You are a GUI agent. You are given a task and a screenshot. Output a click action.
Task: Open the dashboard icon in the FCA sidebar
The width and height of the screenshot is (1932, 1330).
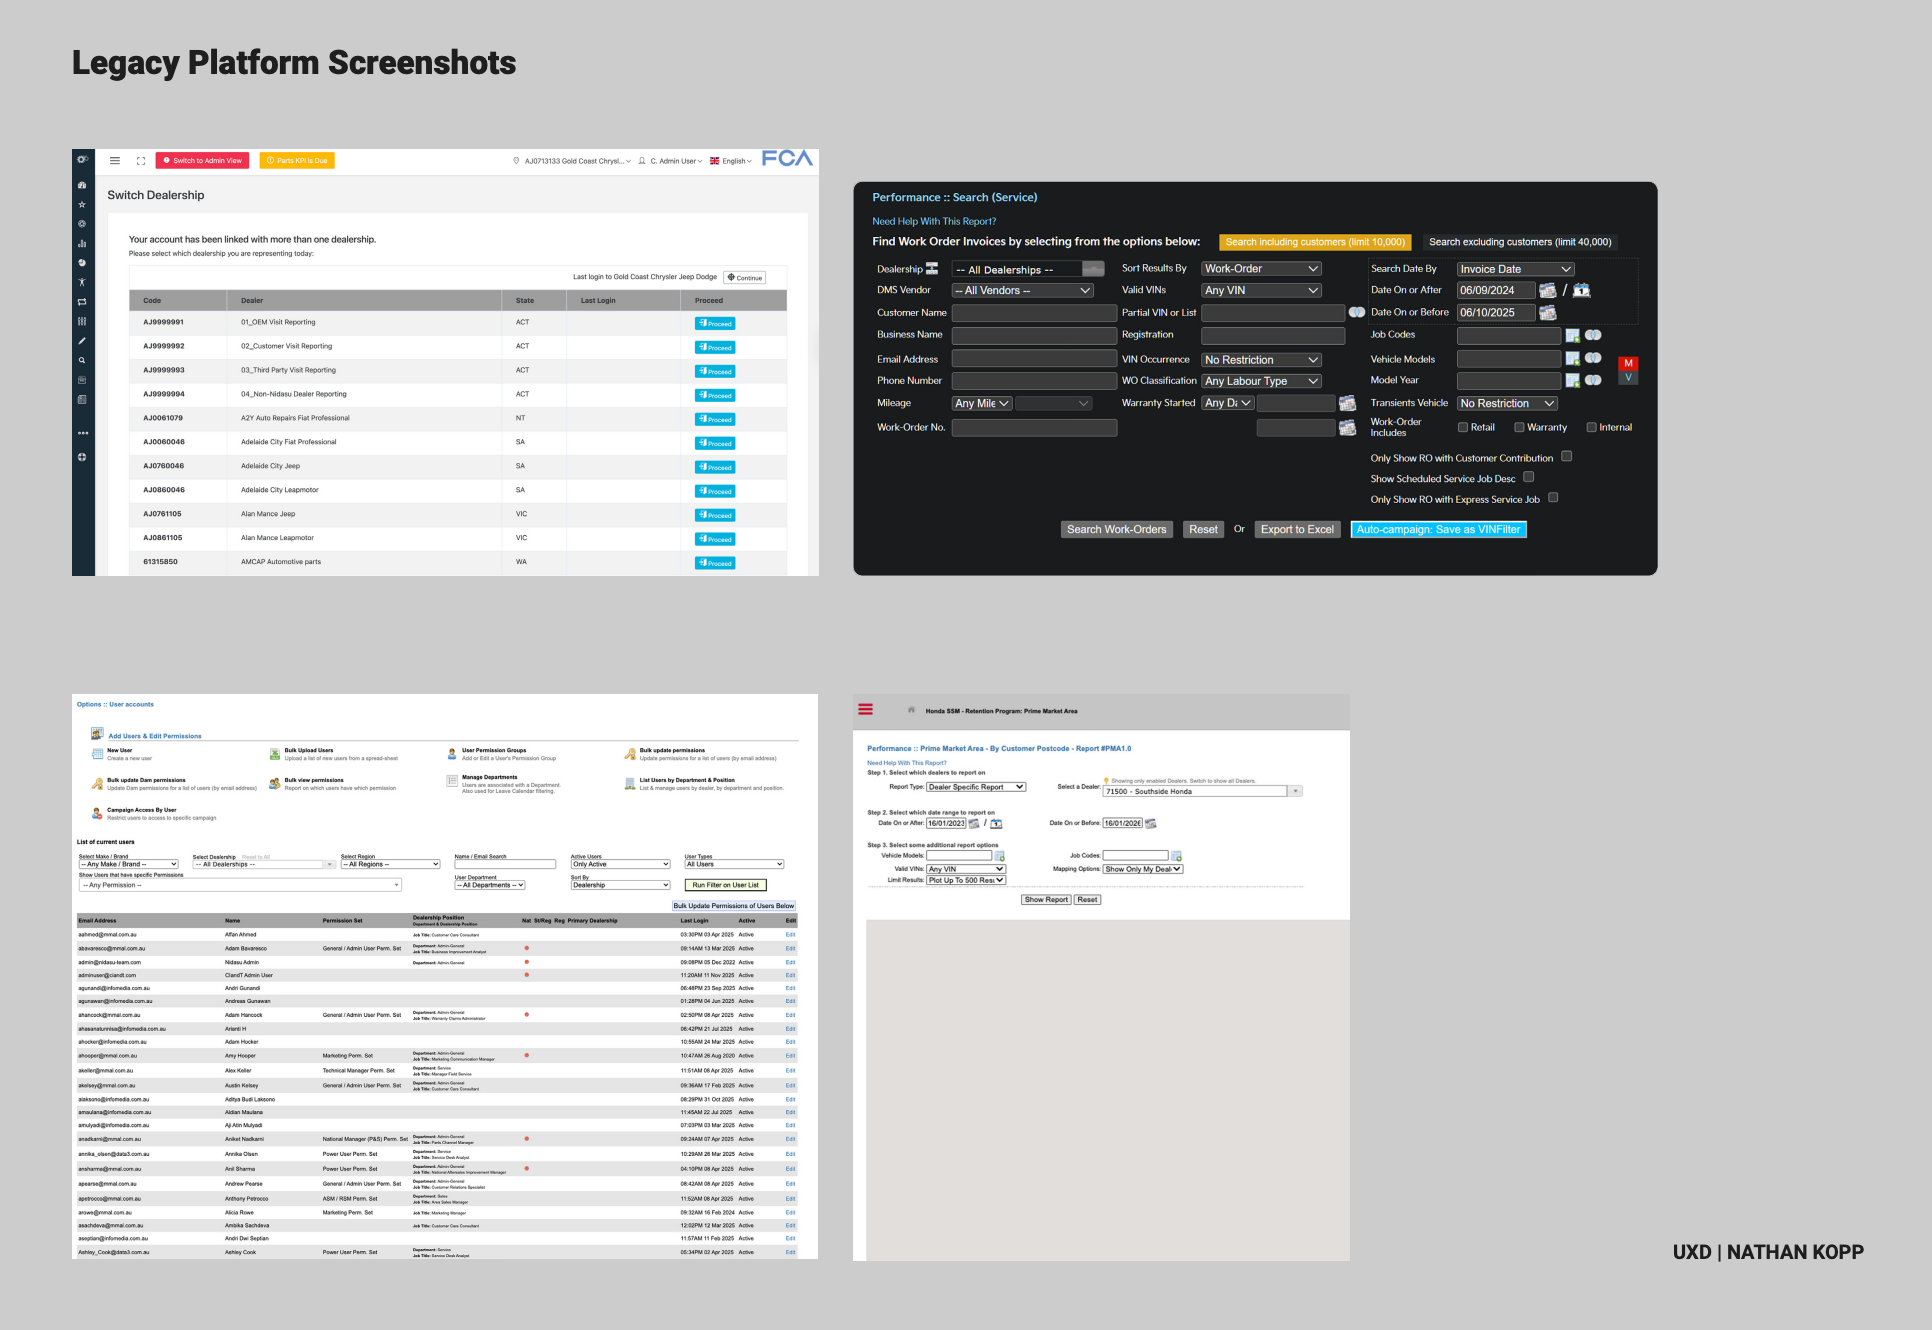tap(82, 185)
